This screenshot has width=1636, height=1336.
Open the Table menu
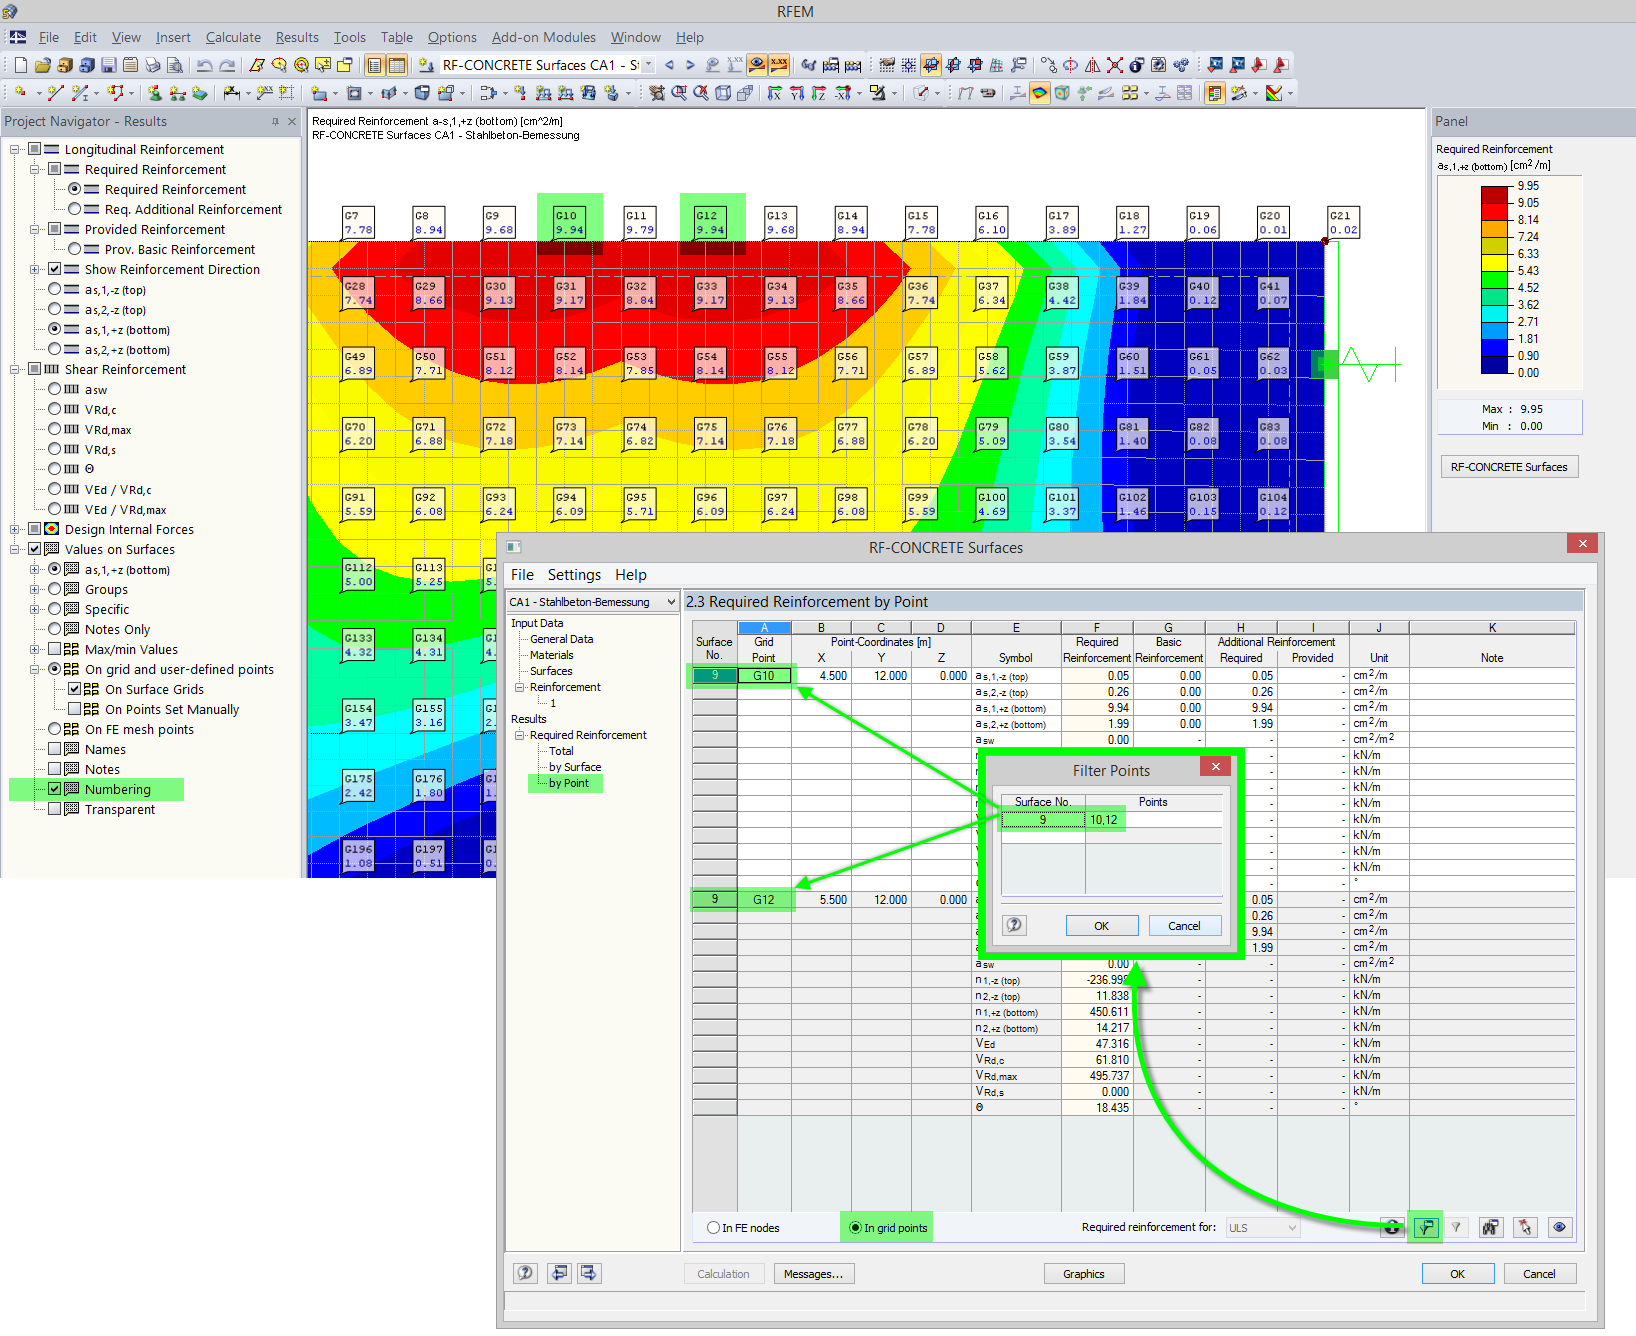point(396,37)
